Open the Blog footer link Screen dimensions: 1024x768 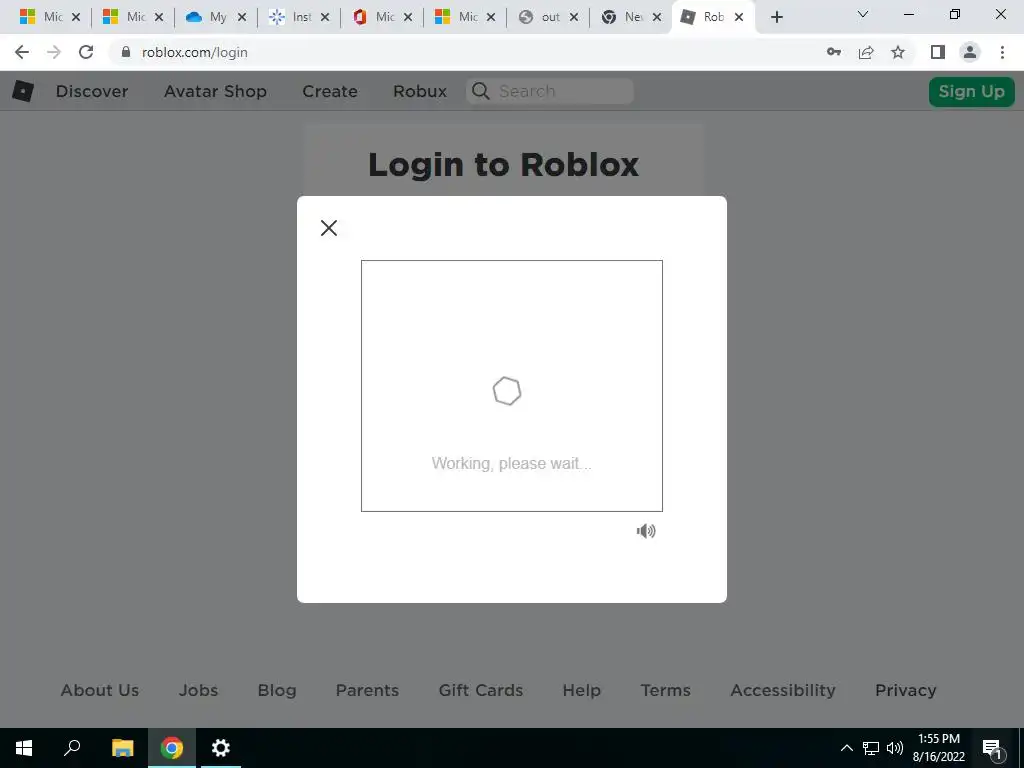[277, 690]
